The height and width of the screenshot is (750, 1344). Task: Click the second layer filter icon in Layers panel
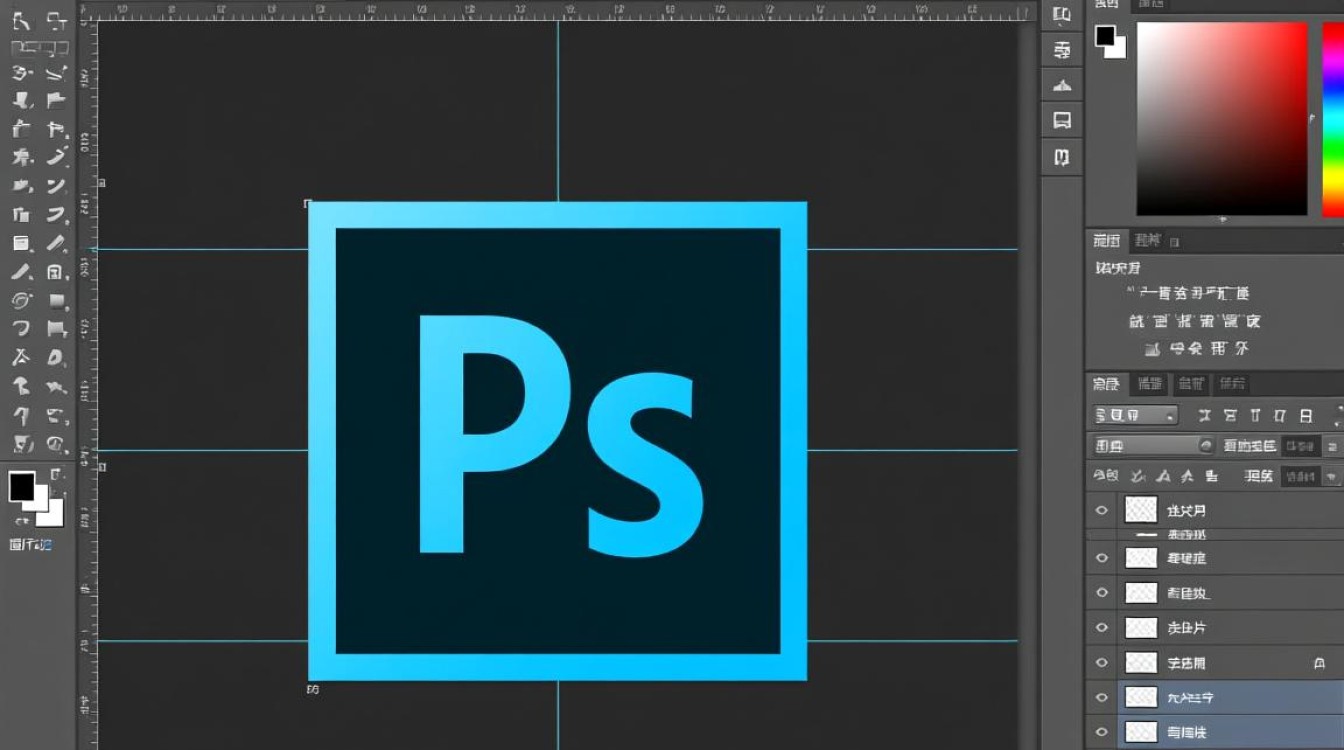pos(1230,415)
